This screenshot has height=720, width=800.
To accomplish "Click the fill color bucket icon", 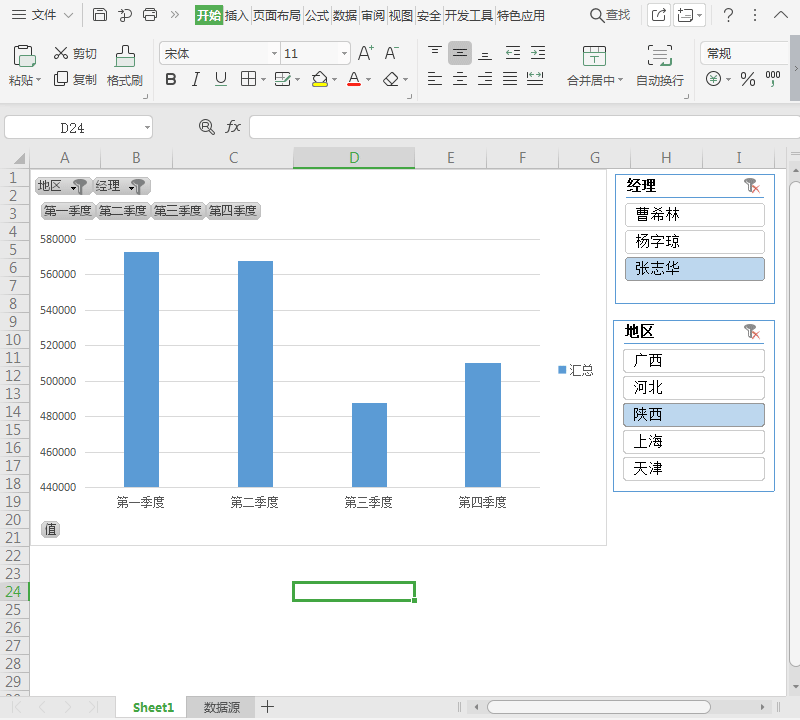I will [x=320, y=79].
